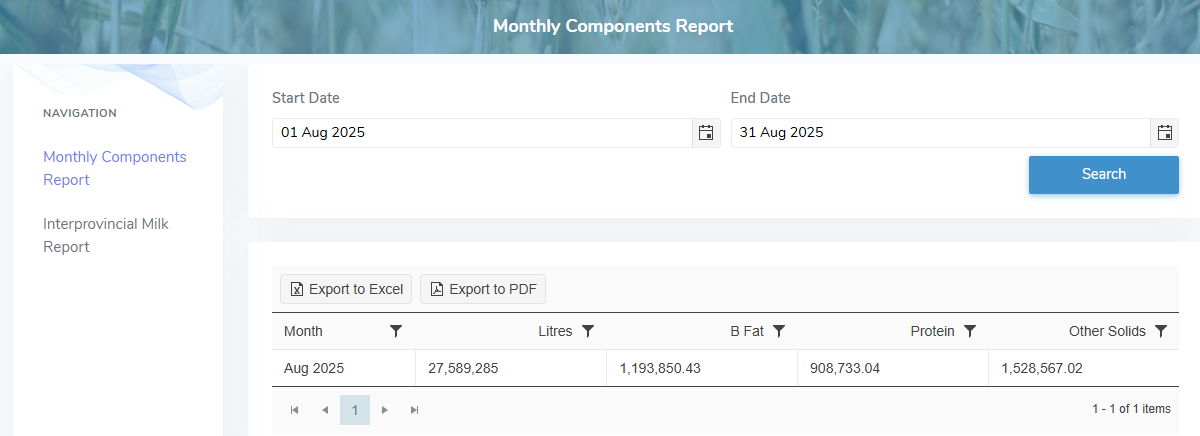Viewport: 1200px width, 436px height.
Task: Export the report to PDF
Action: pyautogui.click(x=483, y=289)
